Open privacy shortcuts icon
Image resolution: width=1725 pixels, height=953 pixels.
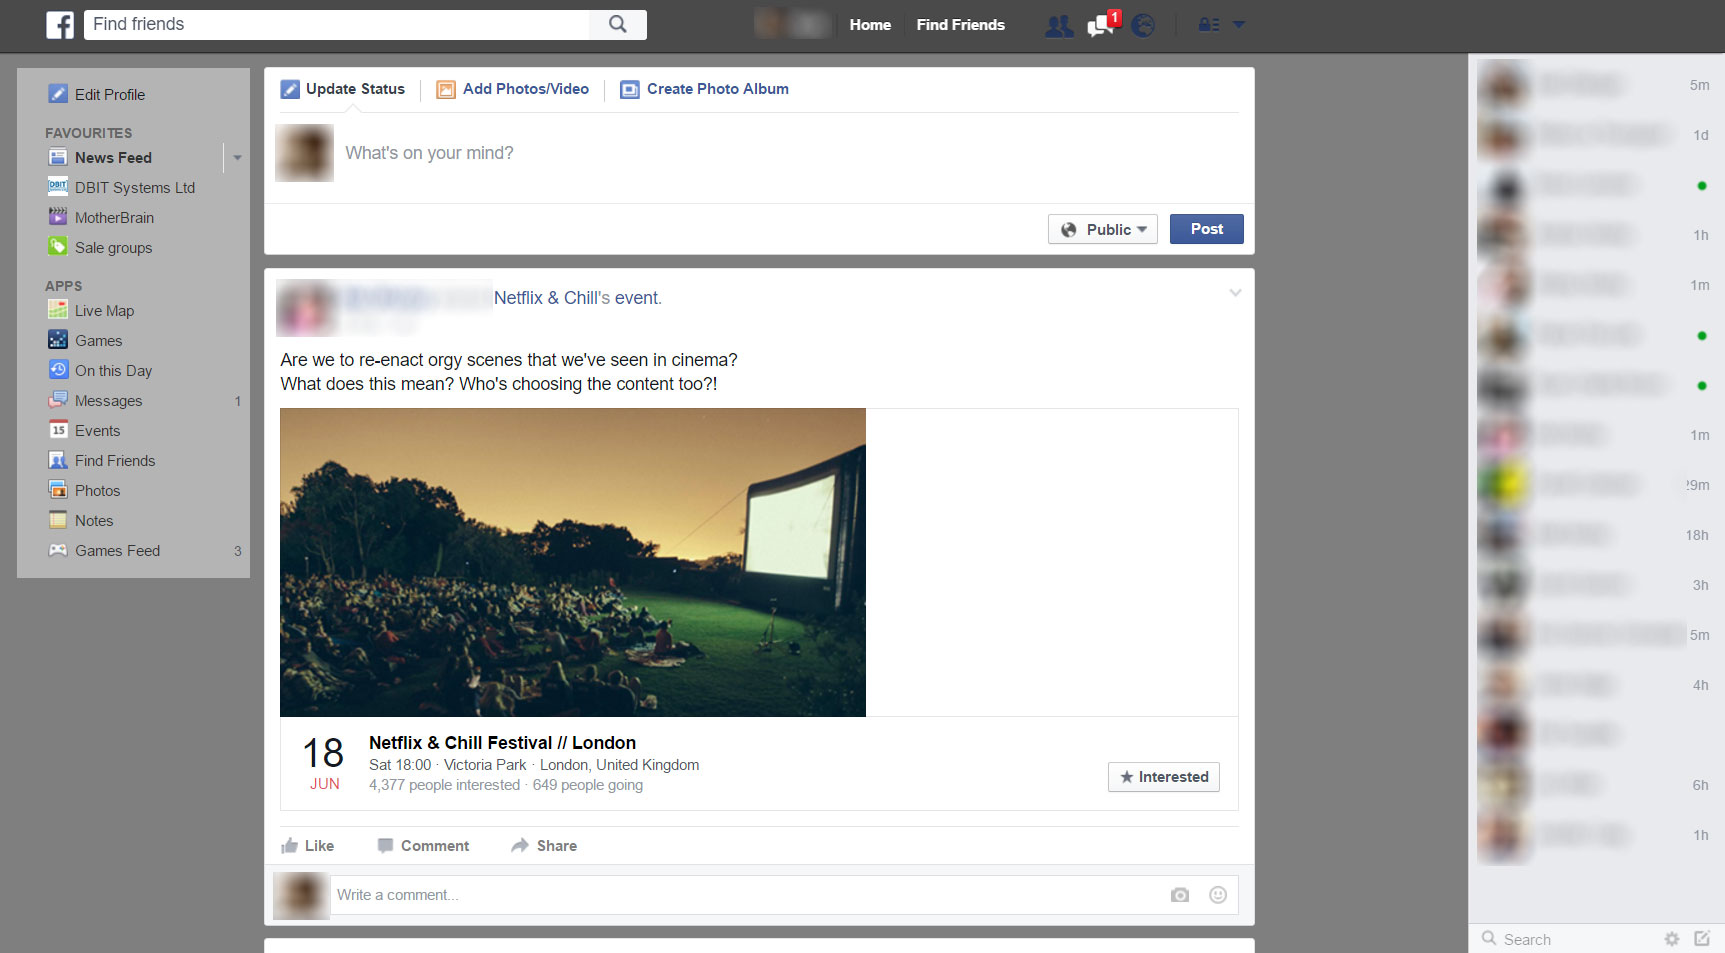[x=1209, y=25]
